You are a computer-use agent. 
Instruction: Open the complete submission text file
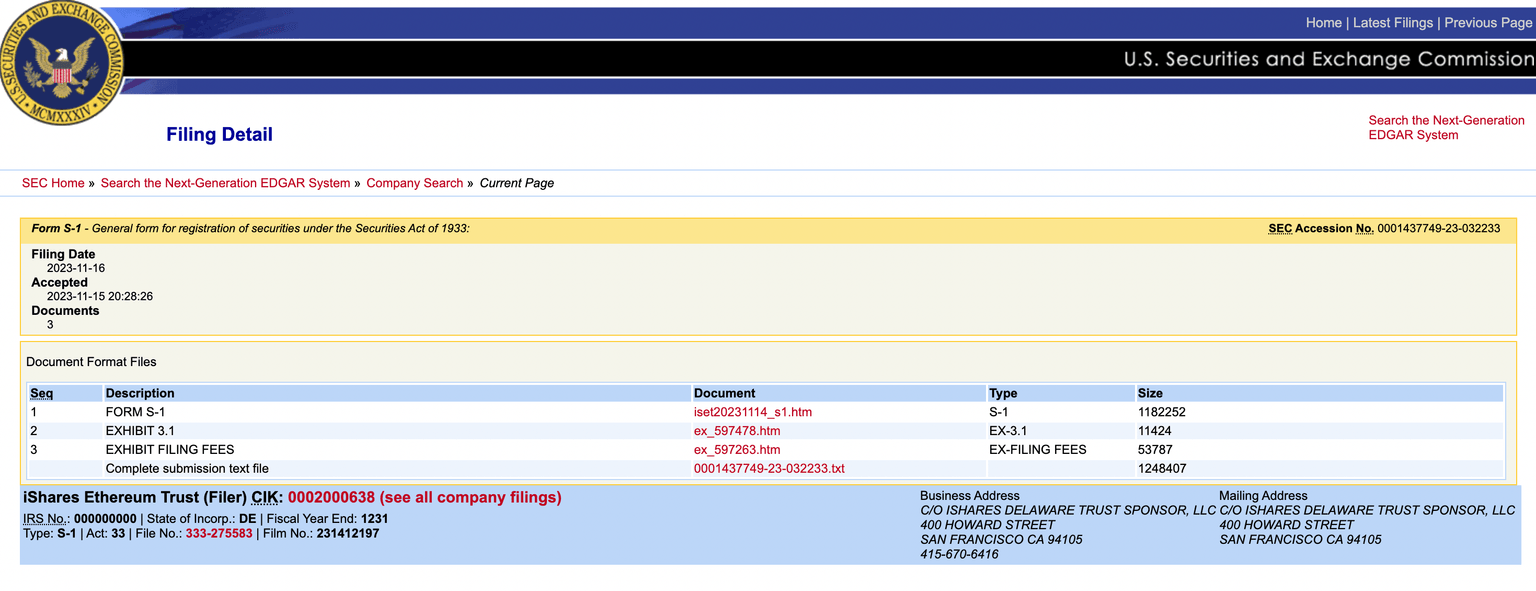point(769,468)
